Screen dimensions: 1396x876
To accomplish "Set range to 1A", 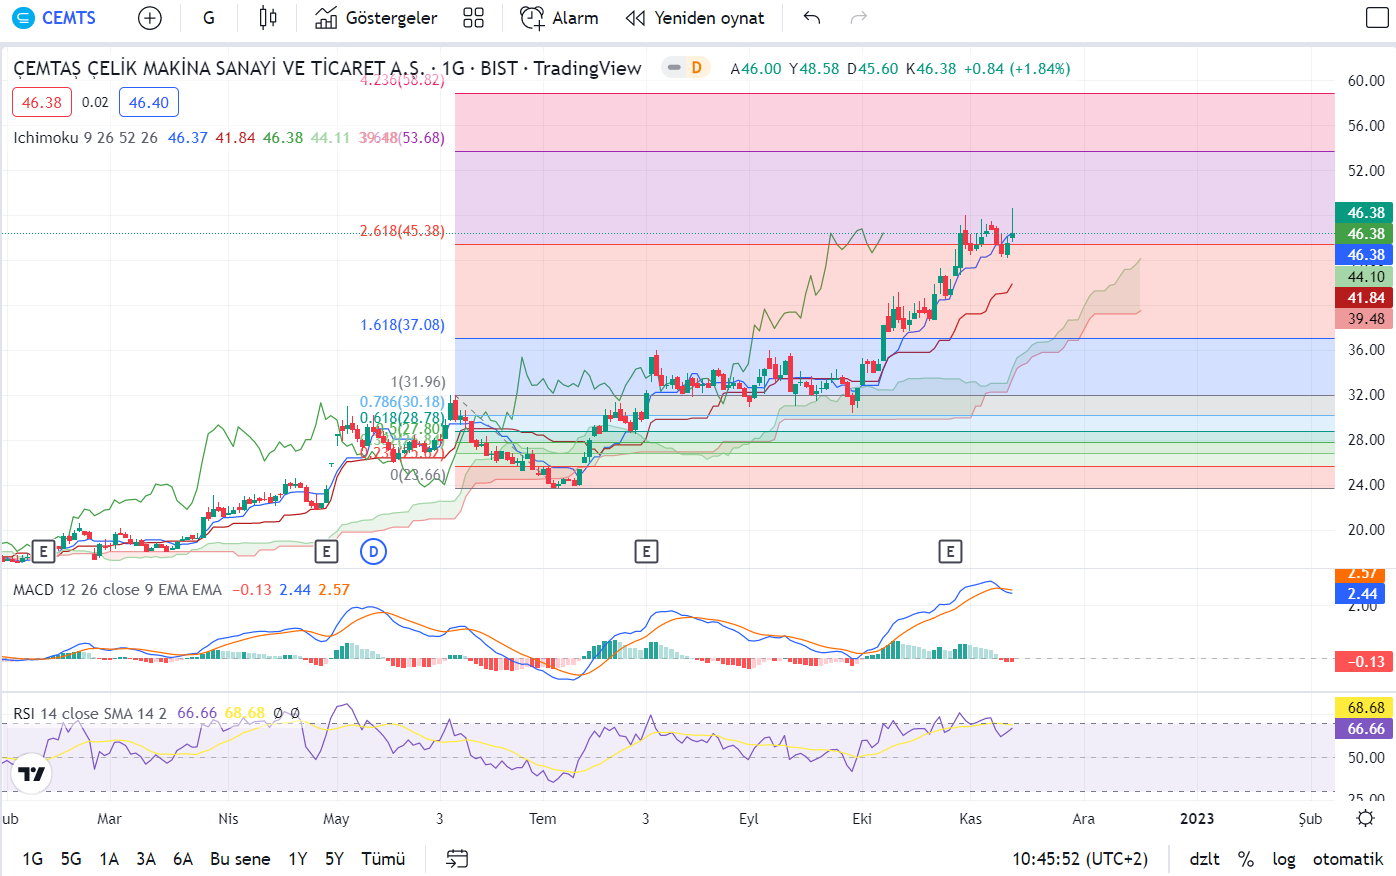I will point(109,859).
